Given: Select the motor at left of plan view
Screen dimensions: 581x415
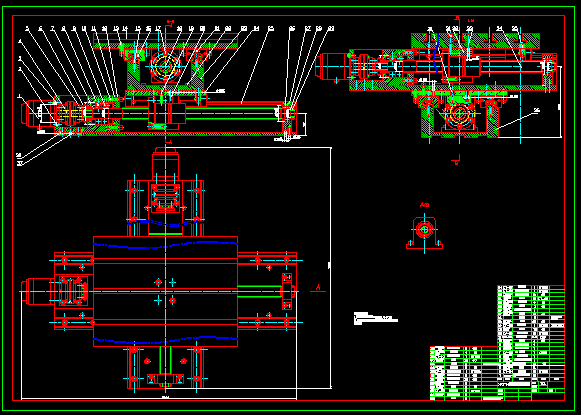Looking at the screenshot, I should coord(37,292).
